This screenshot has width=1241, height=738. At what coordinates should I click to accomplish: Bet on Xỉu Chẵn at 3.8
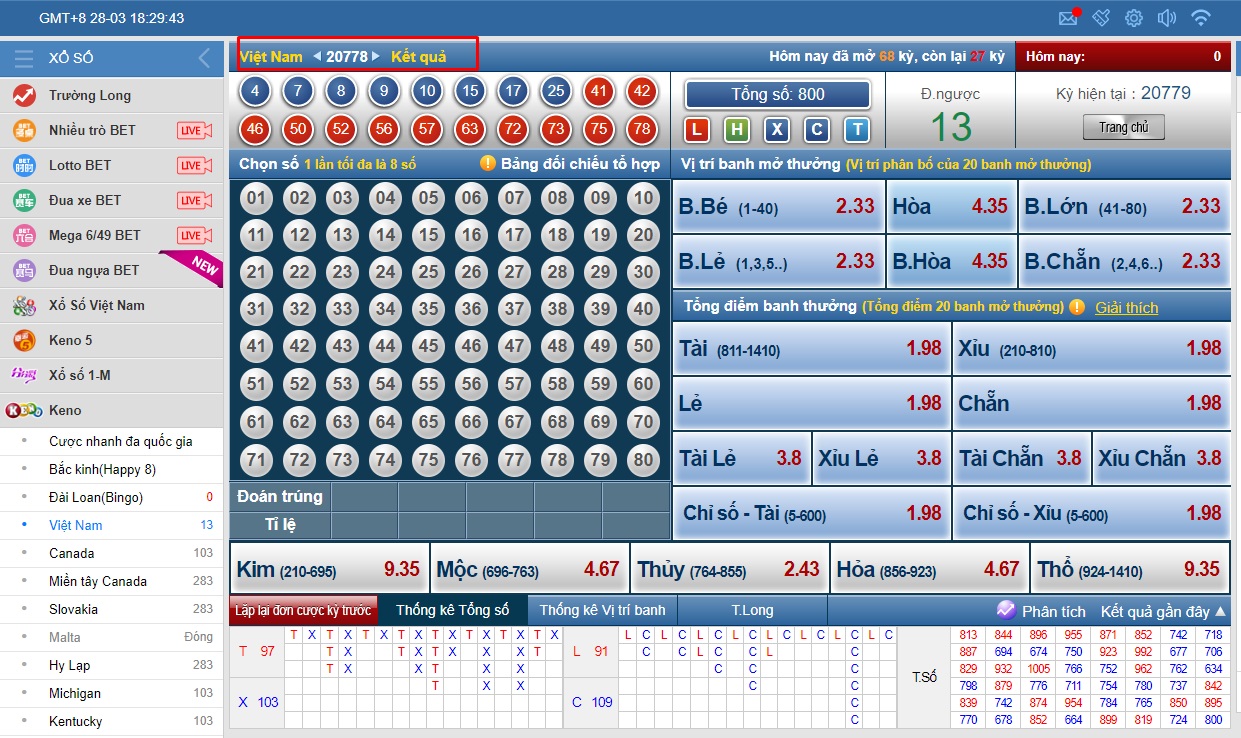1161,459
